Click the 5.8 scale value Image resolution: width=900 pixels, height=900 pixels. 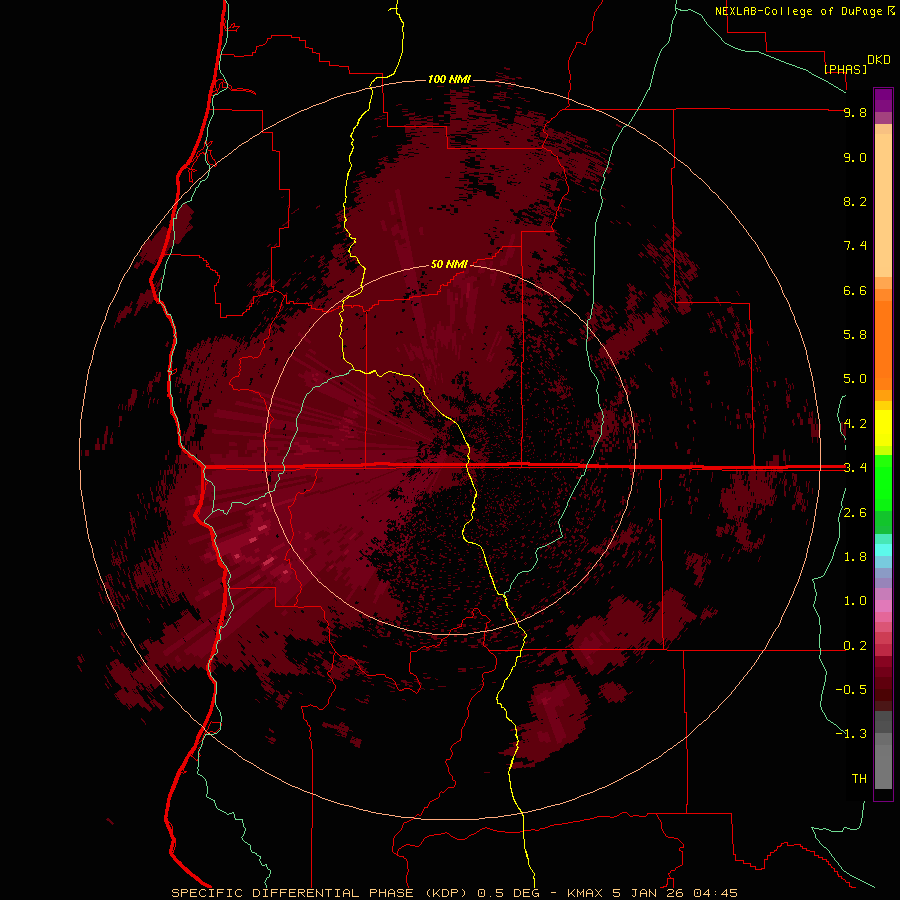[x=855, y=335]
